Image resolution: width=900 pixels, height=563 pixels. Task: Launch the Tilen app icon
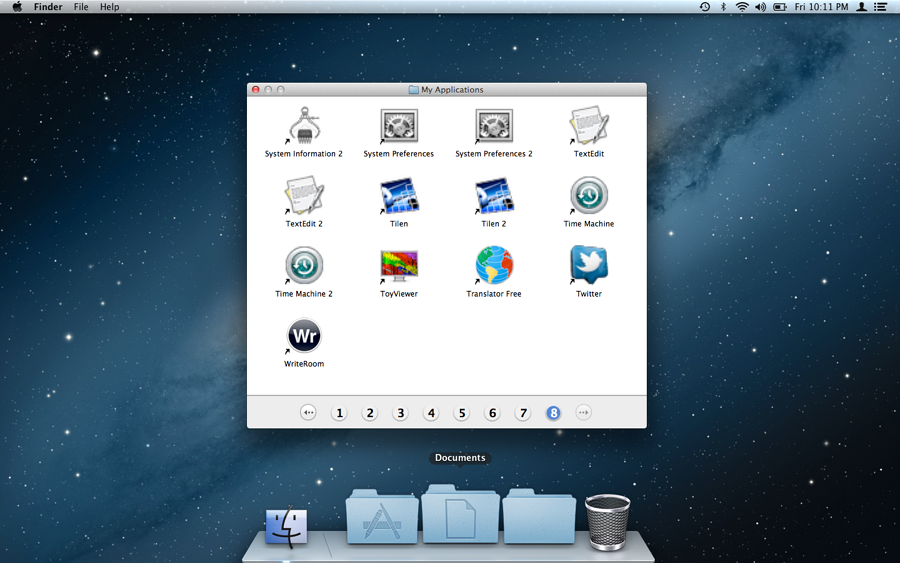[x=399, y=195]
